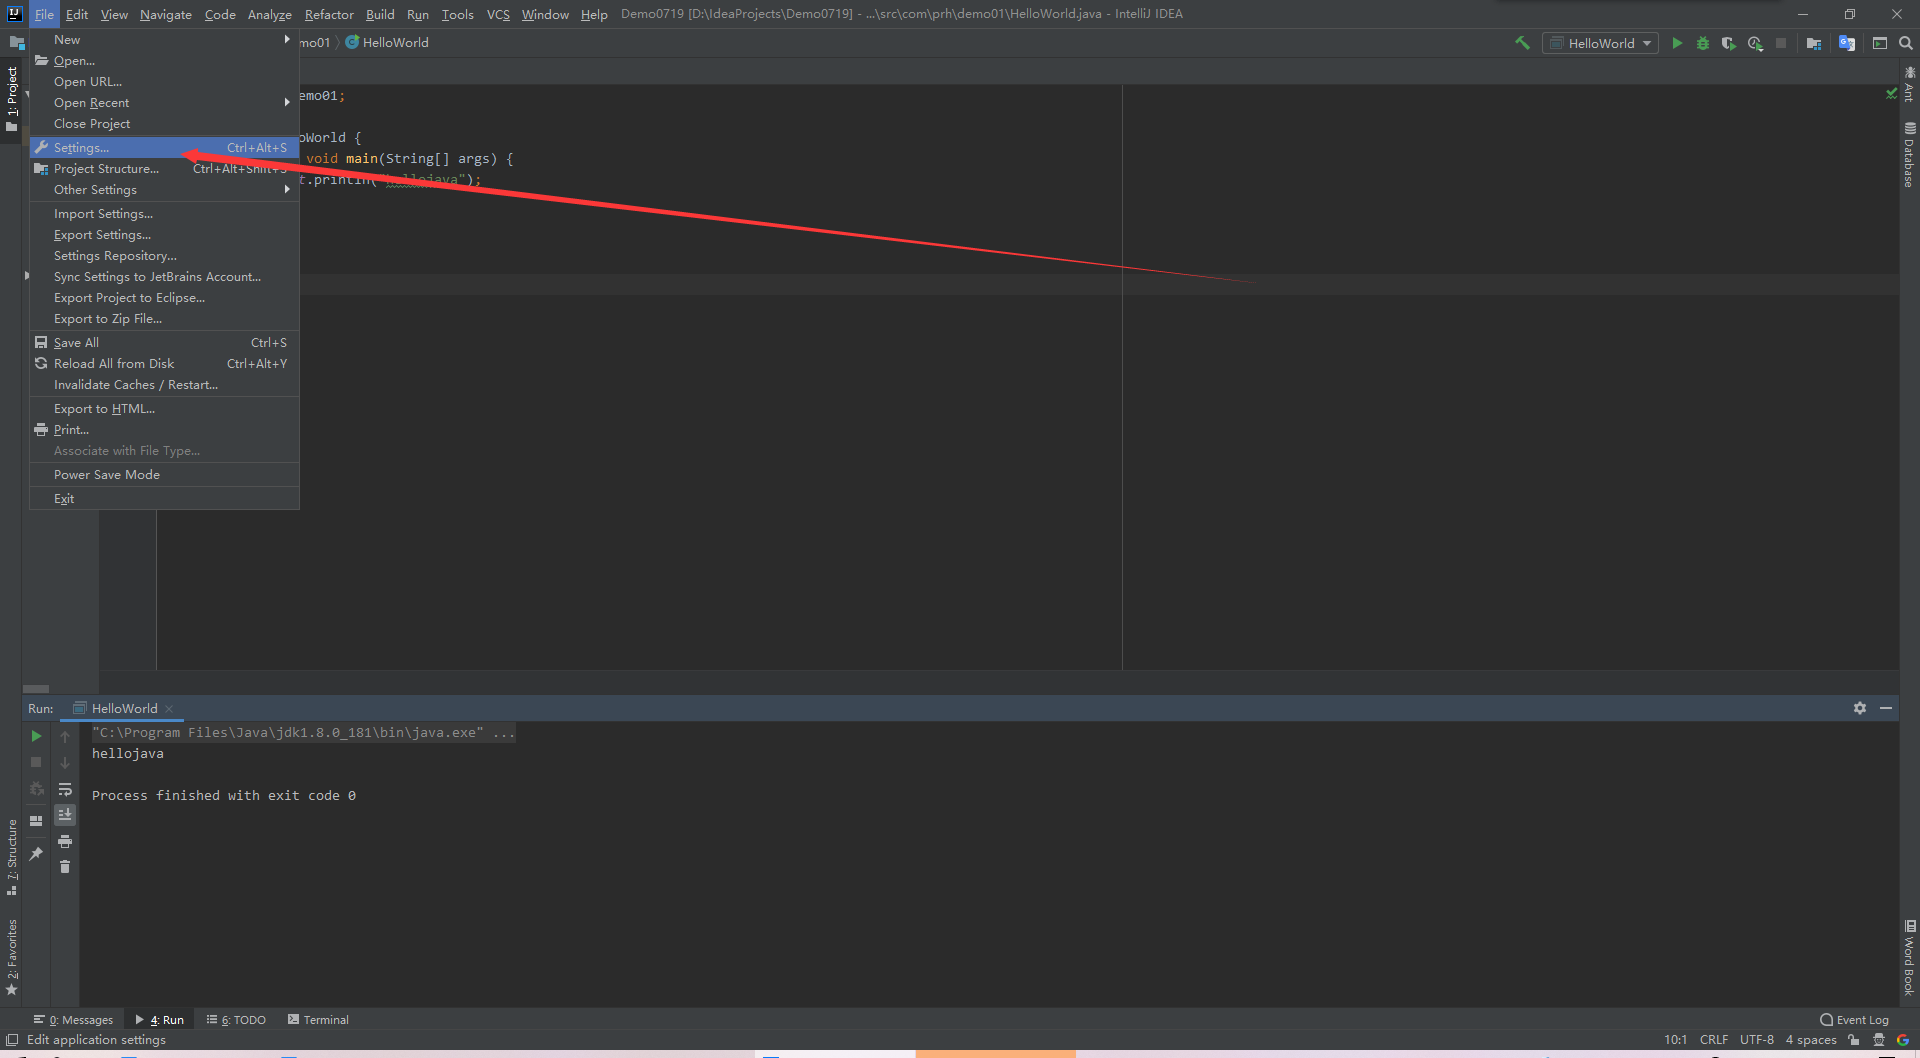Change indent setting 4 spaces
Image resolution: width=1920 pixels, height=1058 pixels.
(1811, 1040)
